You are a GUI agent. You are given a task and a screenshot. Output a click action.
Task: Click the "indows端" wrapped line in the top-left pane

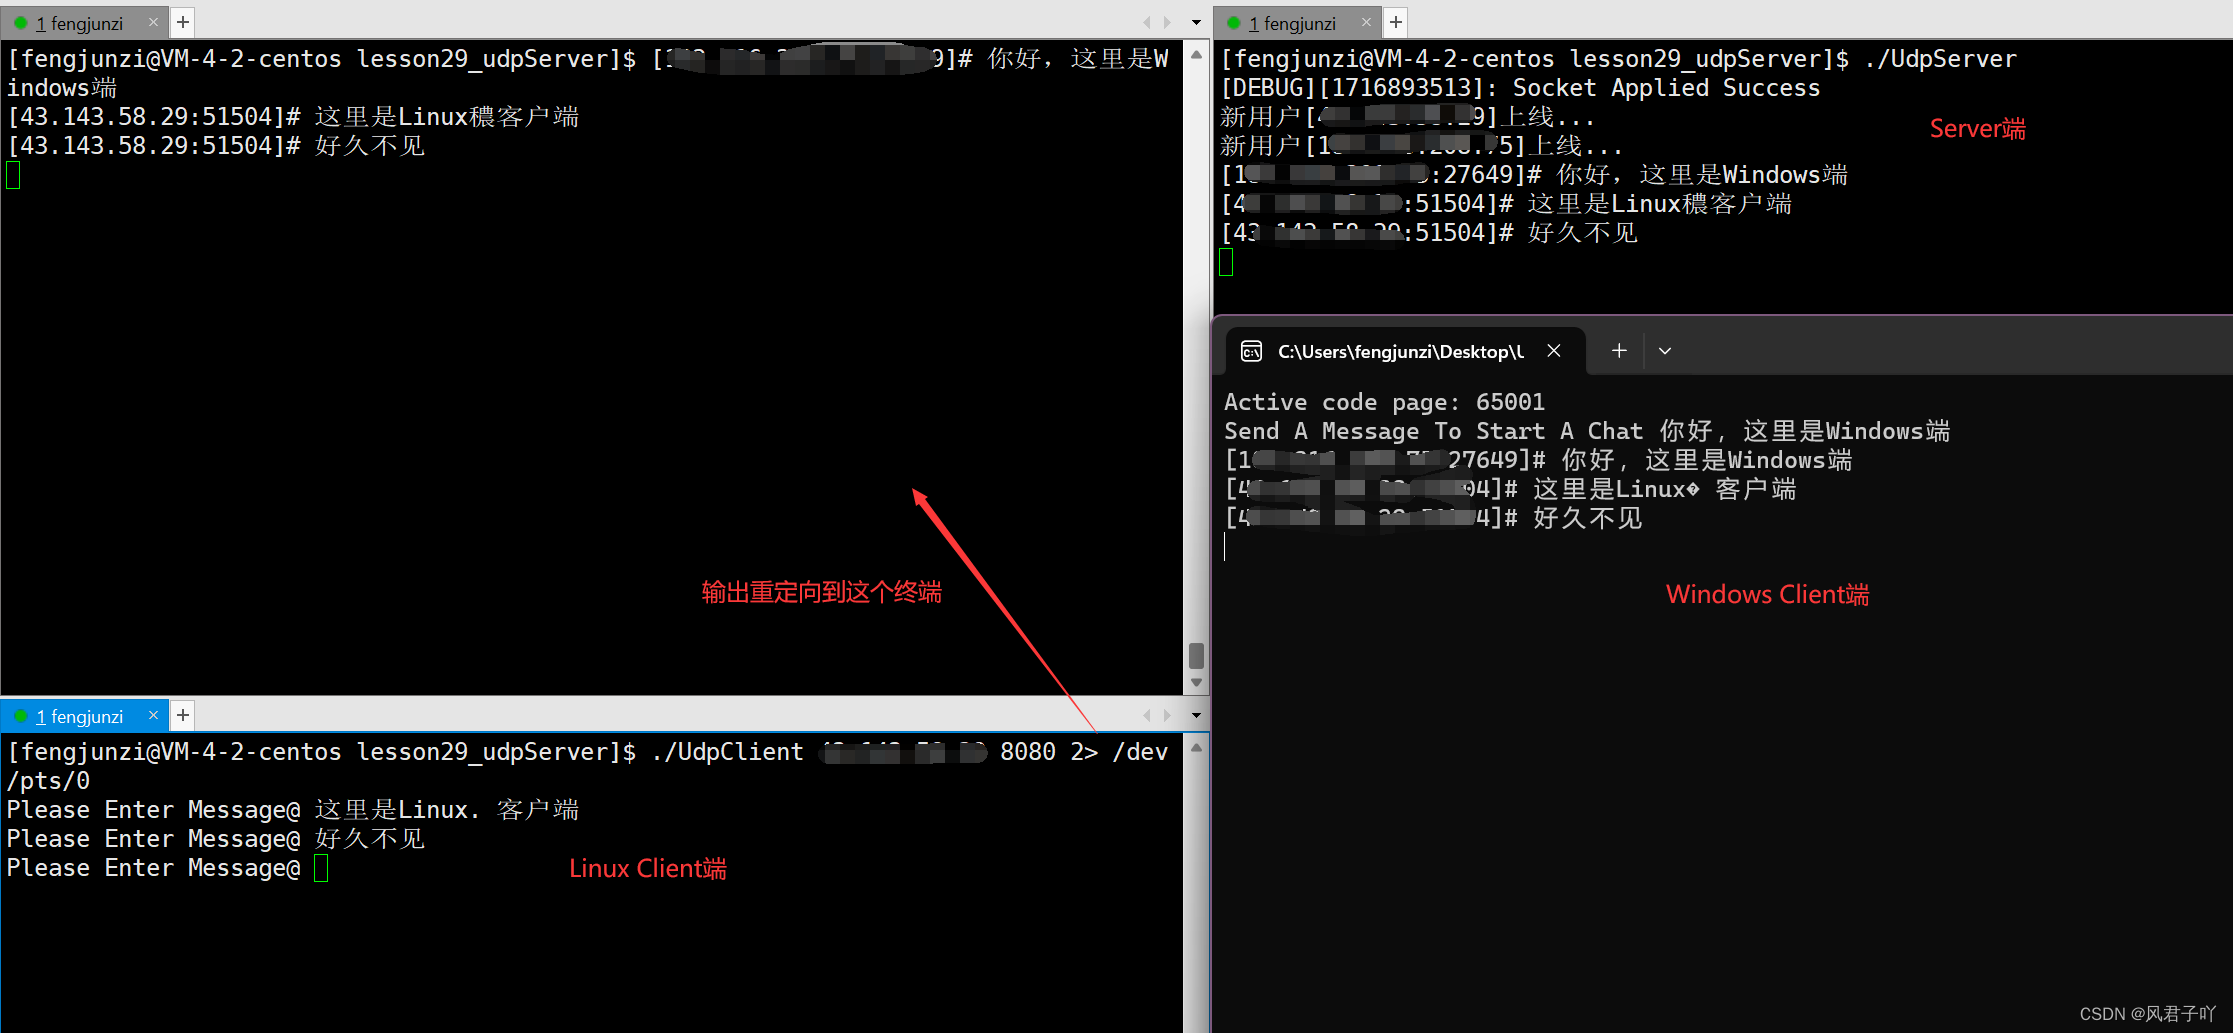[62, 88]
